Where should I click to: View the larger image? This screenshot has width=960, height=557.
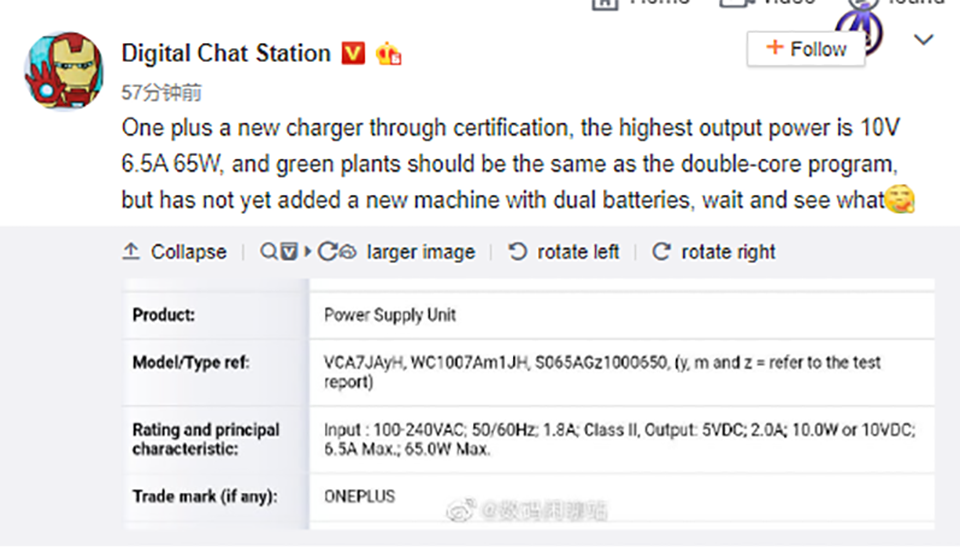[x=421, y=252]
